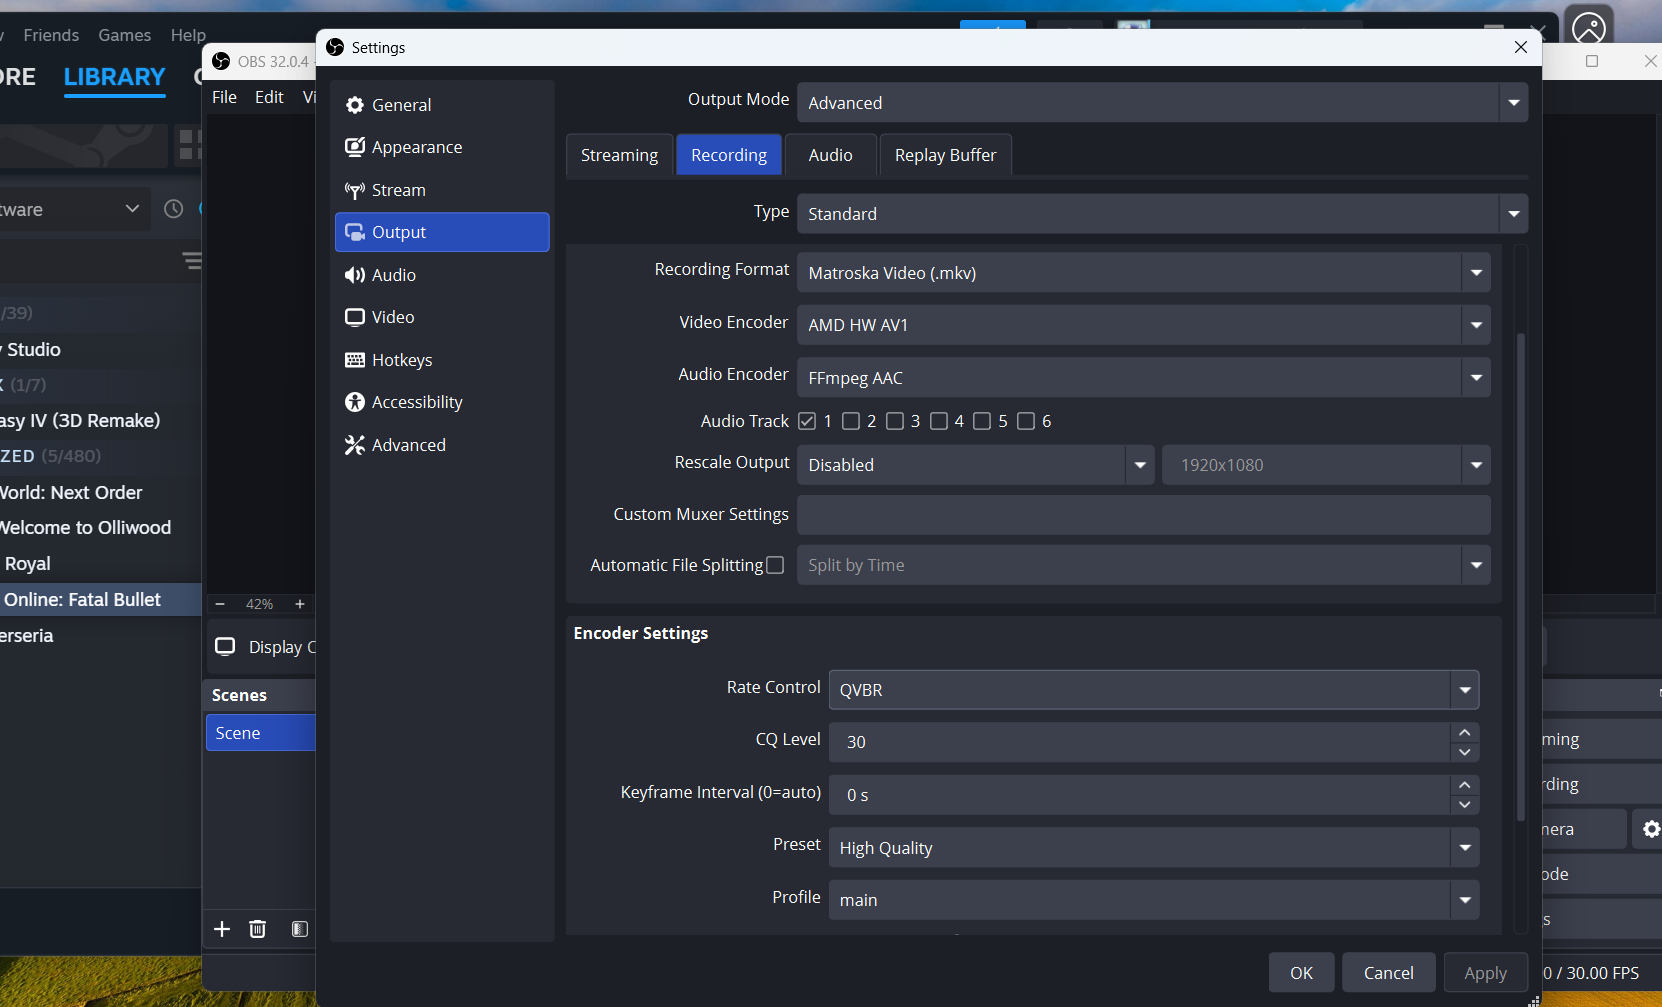Switch to the Replay Buffer tab
Viewport: 1662px width, 1007px height.
pyautogui.click(x=945, y=155)
